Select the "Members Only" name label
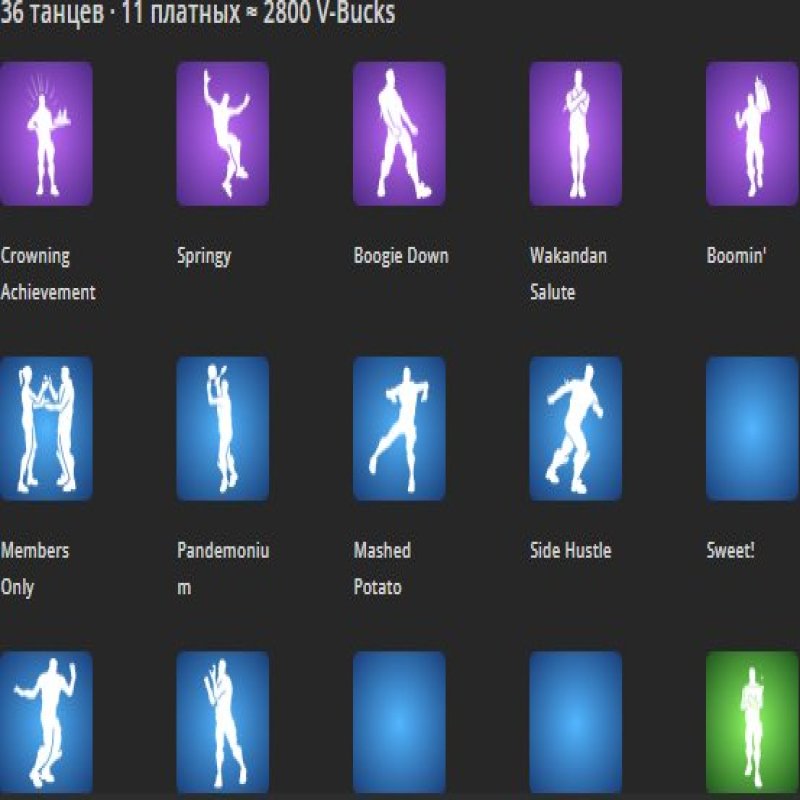Image resolution: width=800 pixels, height=800 pixels. [x=34, y=568]
